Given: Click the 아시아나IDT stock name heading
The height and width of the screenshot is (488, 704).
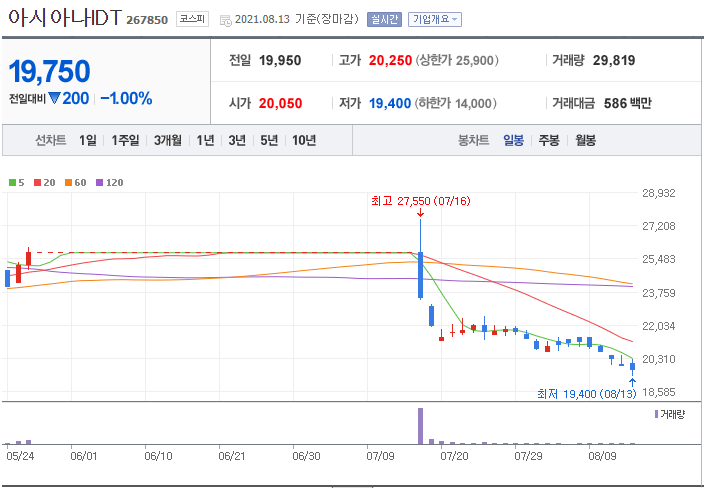Looking at the screenshot, I should [x=65, y=18].
